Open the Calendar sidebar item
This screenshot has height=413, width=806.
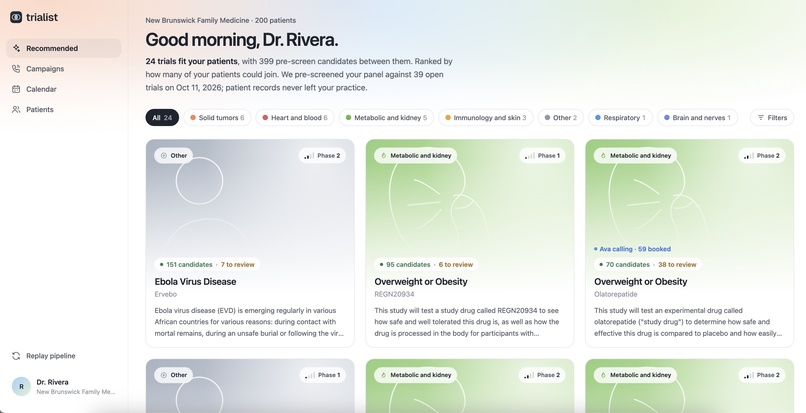[64, 89]
